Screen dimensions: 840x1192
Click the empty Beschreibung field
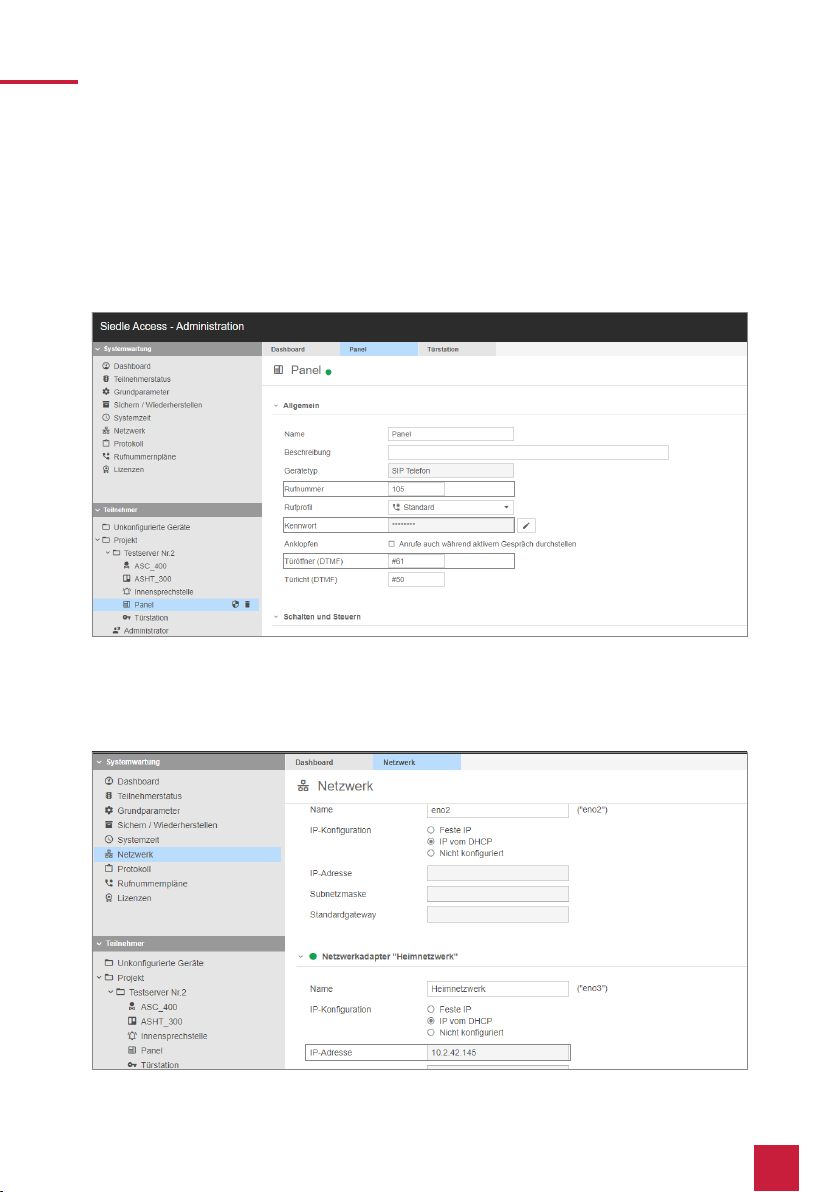coord(528,452)
